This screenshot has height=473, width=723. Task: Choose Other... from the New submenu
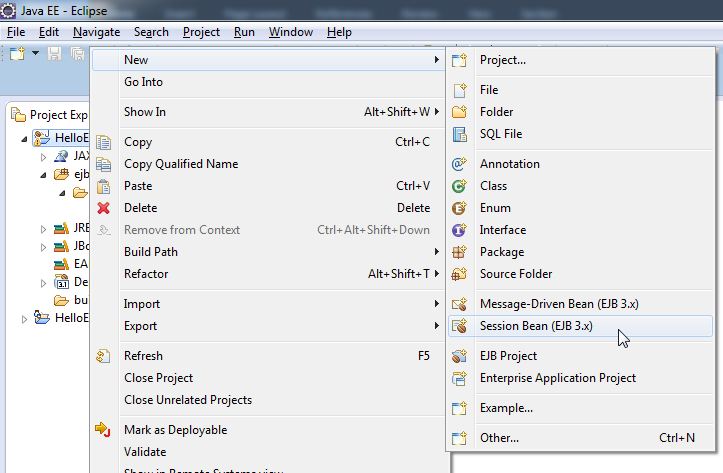pos(499,438)
